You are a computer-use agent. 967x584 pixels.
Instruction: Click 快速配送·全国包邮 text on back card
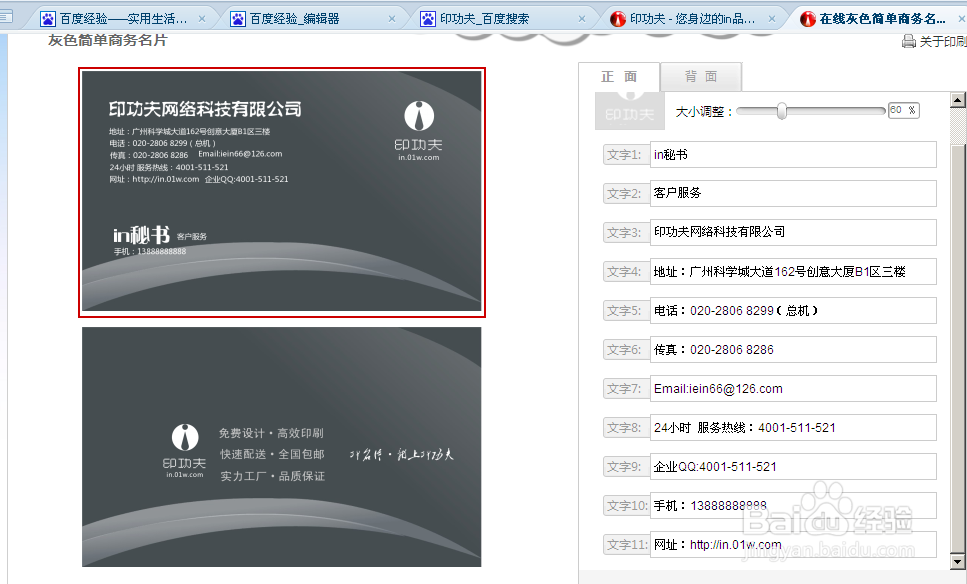coord(272,454)
